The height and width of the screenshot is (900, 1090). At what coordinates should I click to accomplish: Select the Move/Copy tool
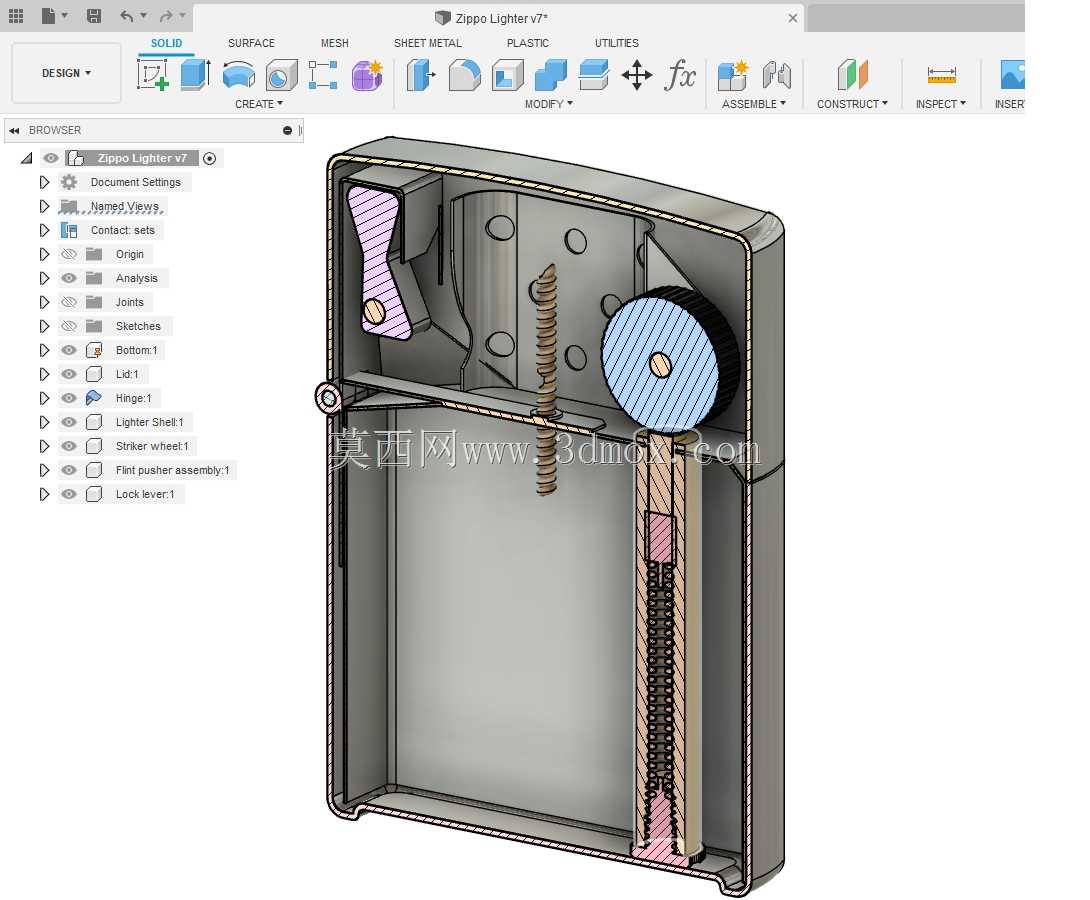pyautogui.click(x=637, y=74)
